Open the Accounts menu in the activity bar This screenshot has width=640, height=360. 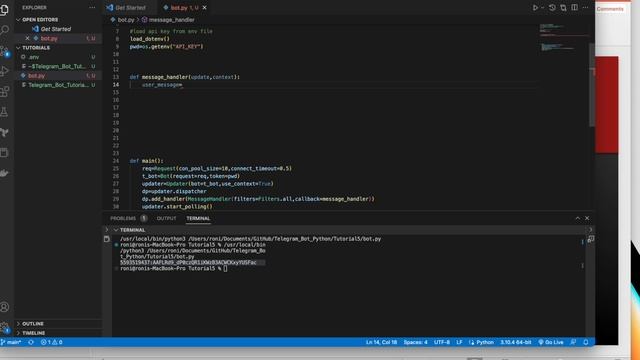click(x=4, y=307)
